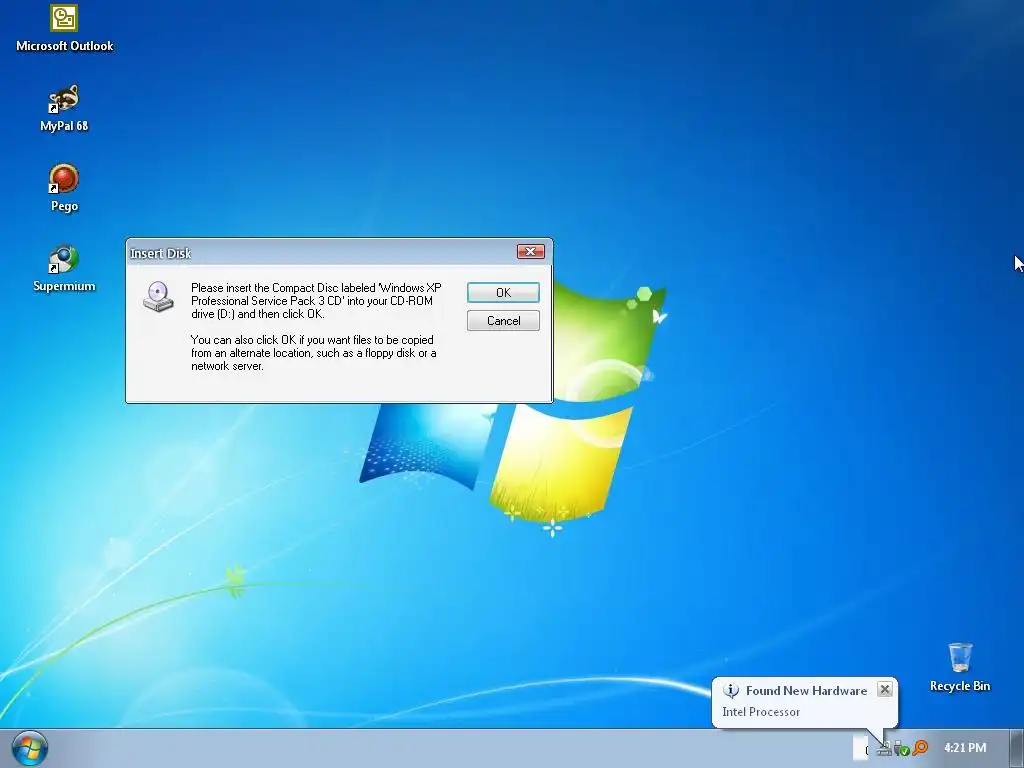Cancel the Insert Disk dialog
This screenshot has width=1024, height=768.
pos(503,321)
